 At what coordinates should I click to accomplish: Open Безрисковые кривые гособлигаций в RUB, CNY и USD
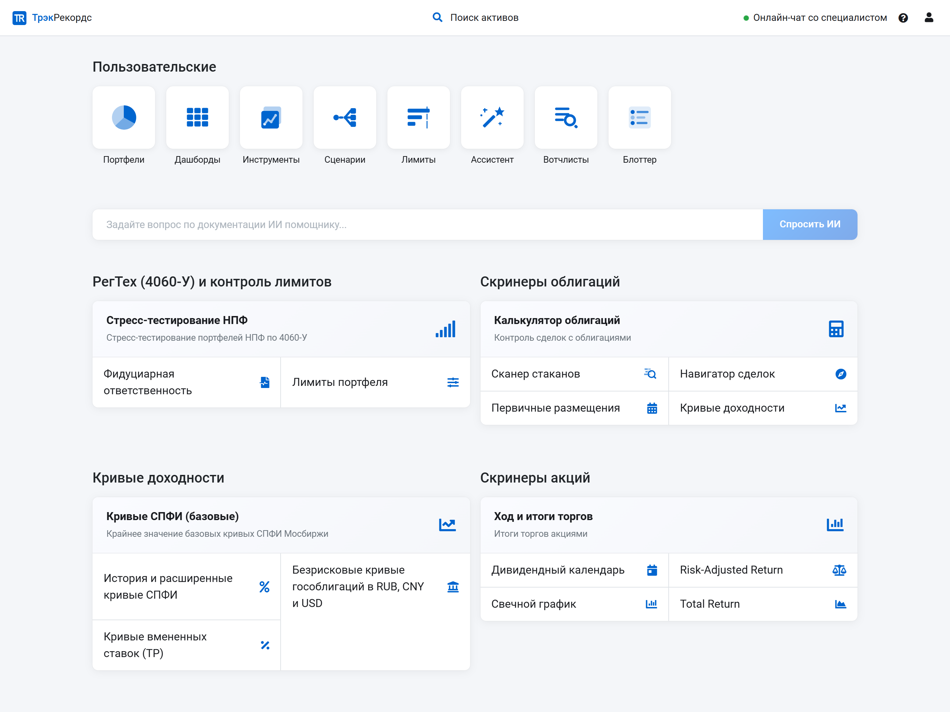[376, 587]
